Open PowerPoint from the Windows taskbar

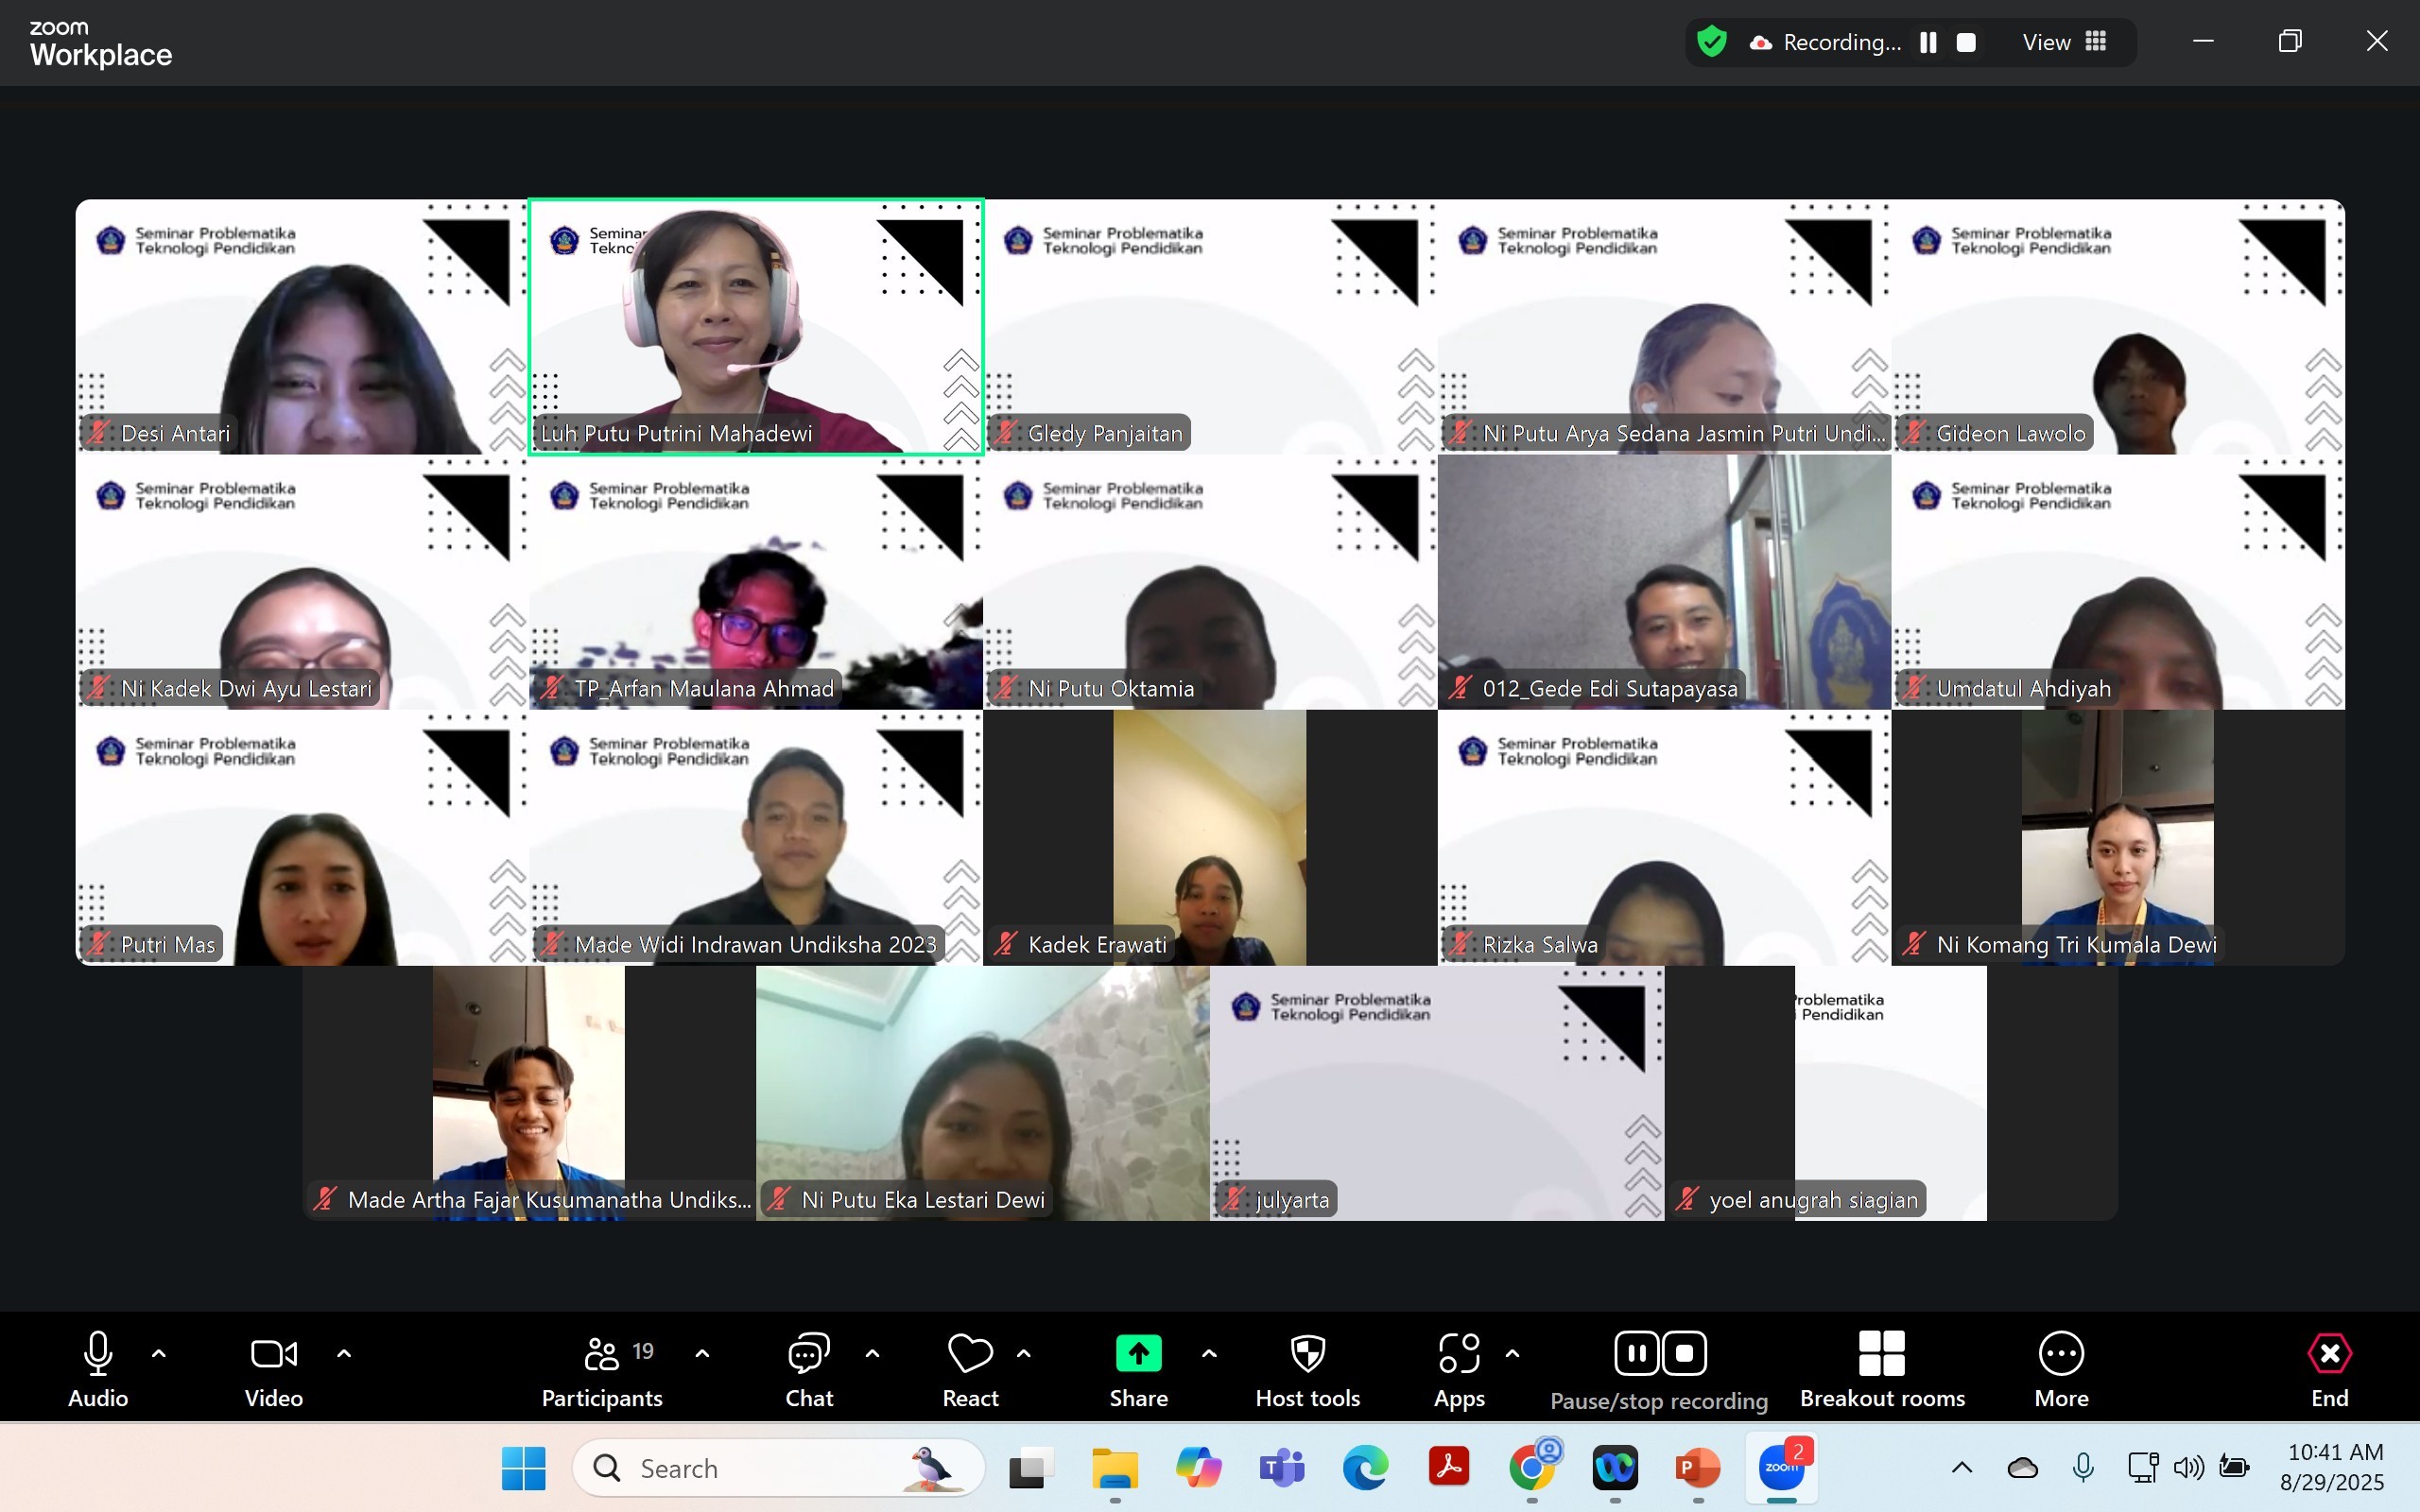coord(1697,1468)
